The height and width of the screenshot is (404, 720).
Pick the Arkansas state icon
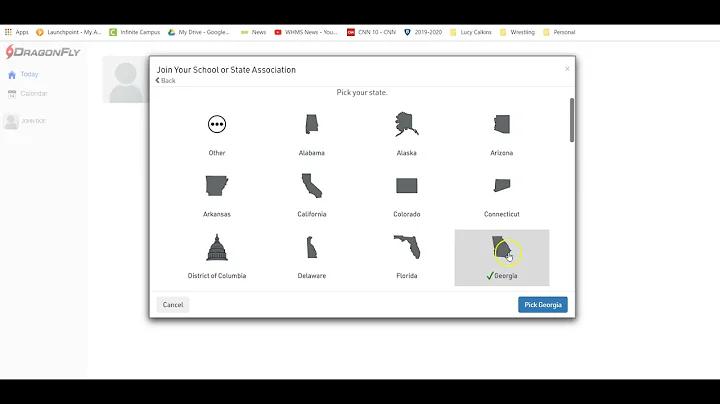click(217, 185)
